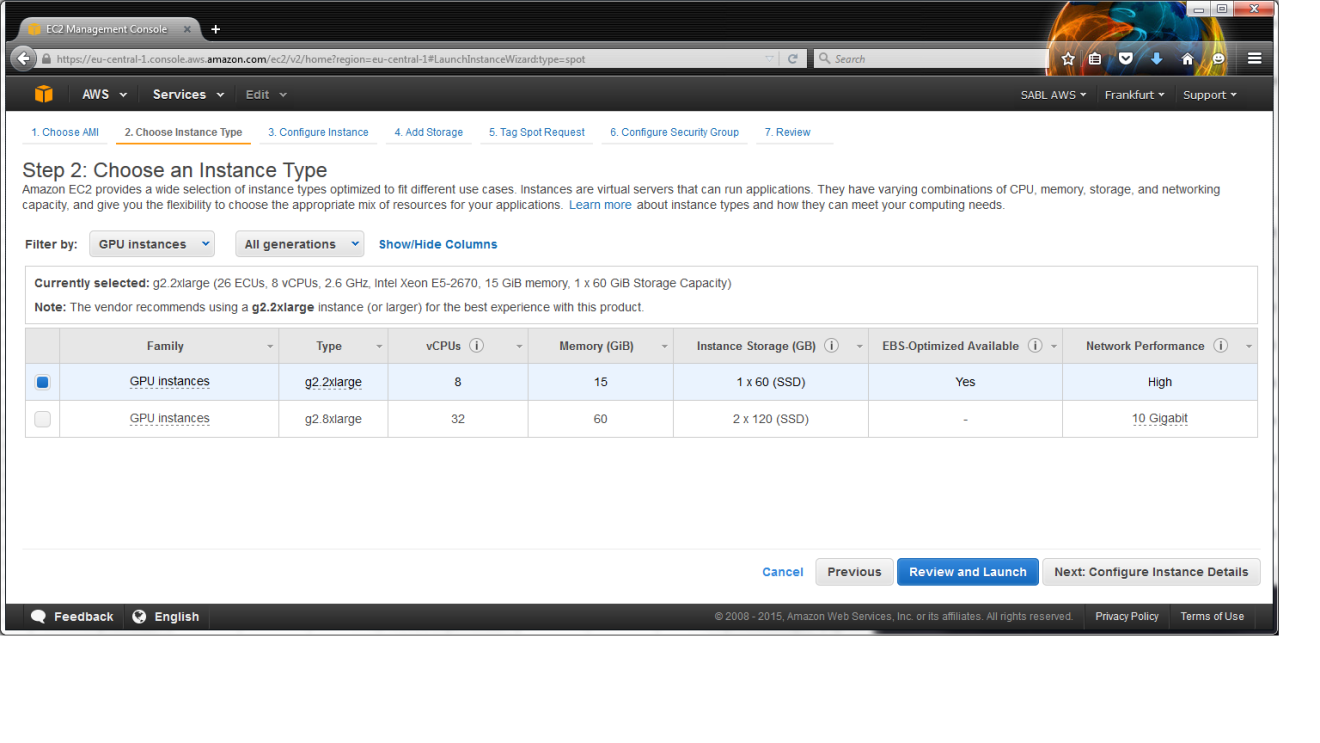Image resolution: width=1320 pixels, height=743 pixels.
Task: Go to 6. Configure Security Group tab
Action: tap(674, 132)
